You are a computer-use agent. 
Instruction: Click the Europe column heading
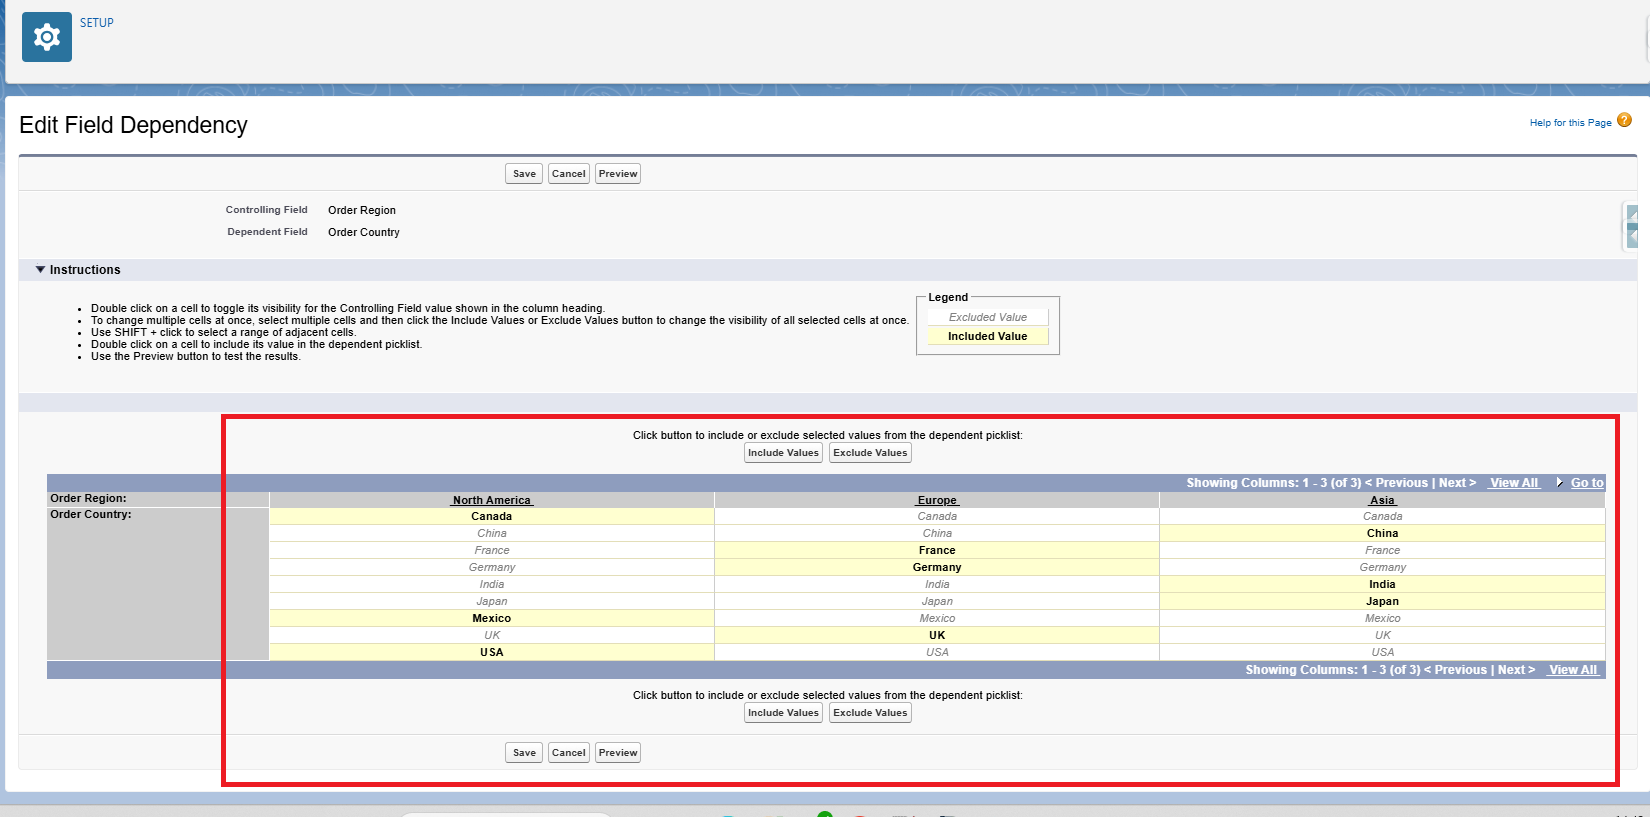pyautogui.click(x=936, y=500)
